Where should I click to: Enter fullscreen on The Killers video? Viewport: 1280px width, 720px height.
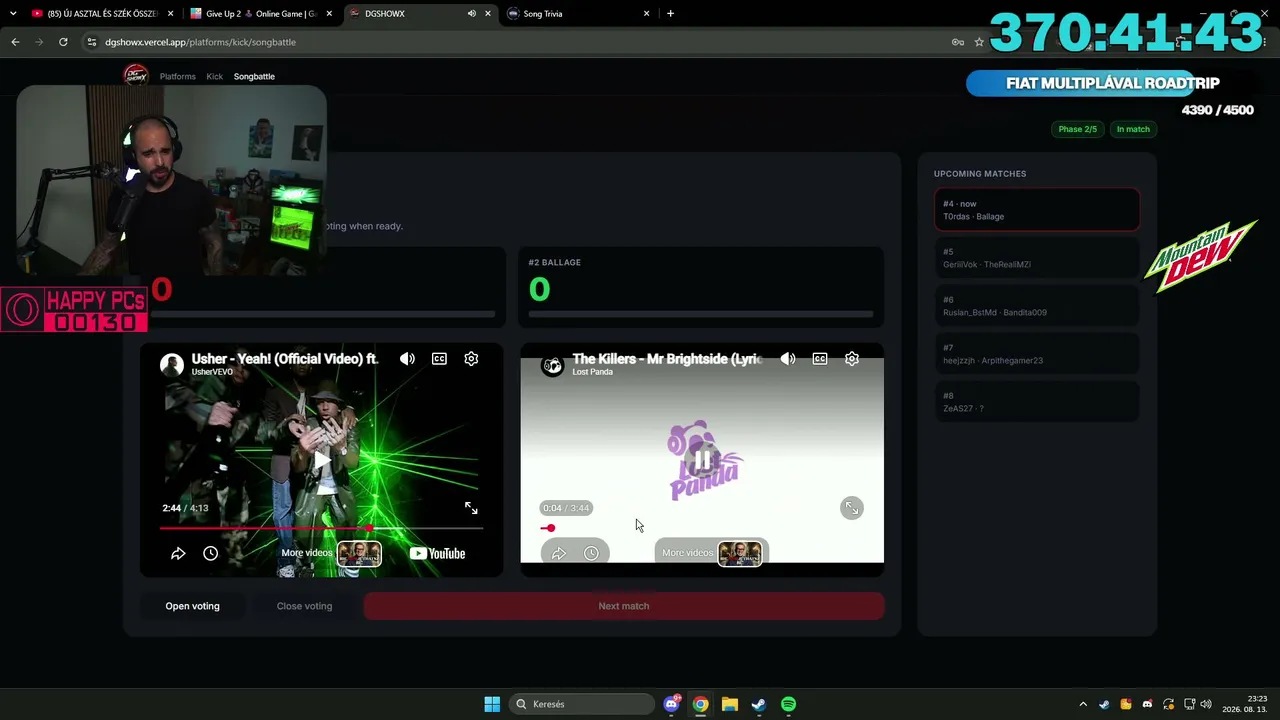pos(852,508)
